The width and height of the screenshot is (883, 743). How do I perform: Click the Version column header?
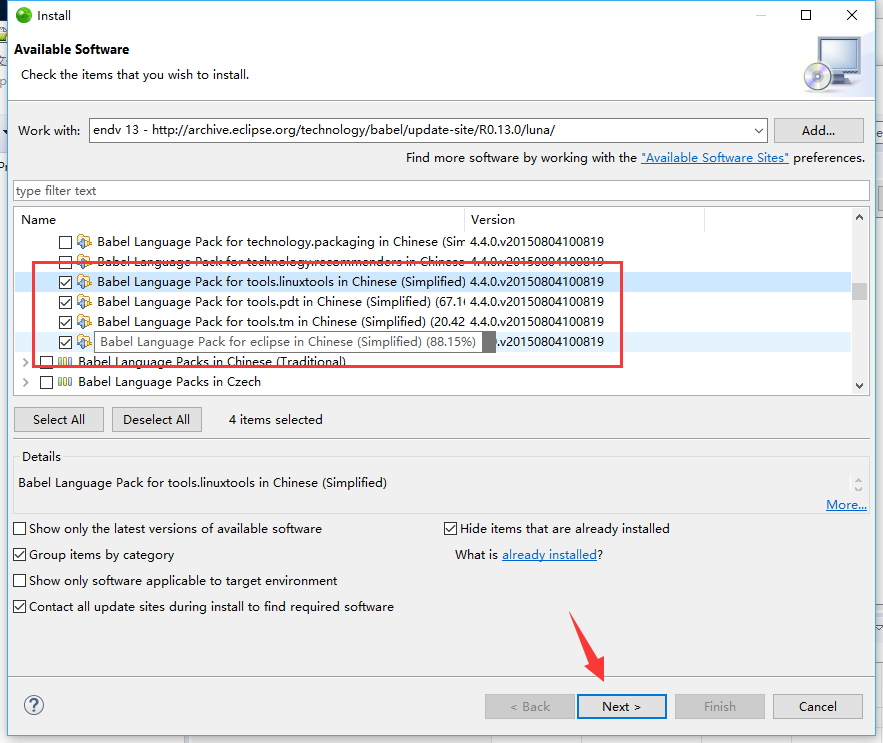click(x=584, y=220)
